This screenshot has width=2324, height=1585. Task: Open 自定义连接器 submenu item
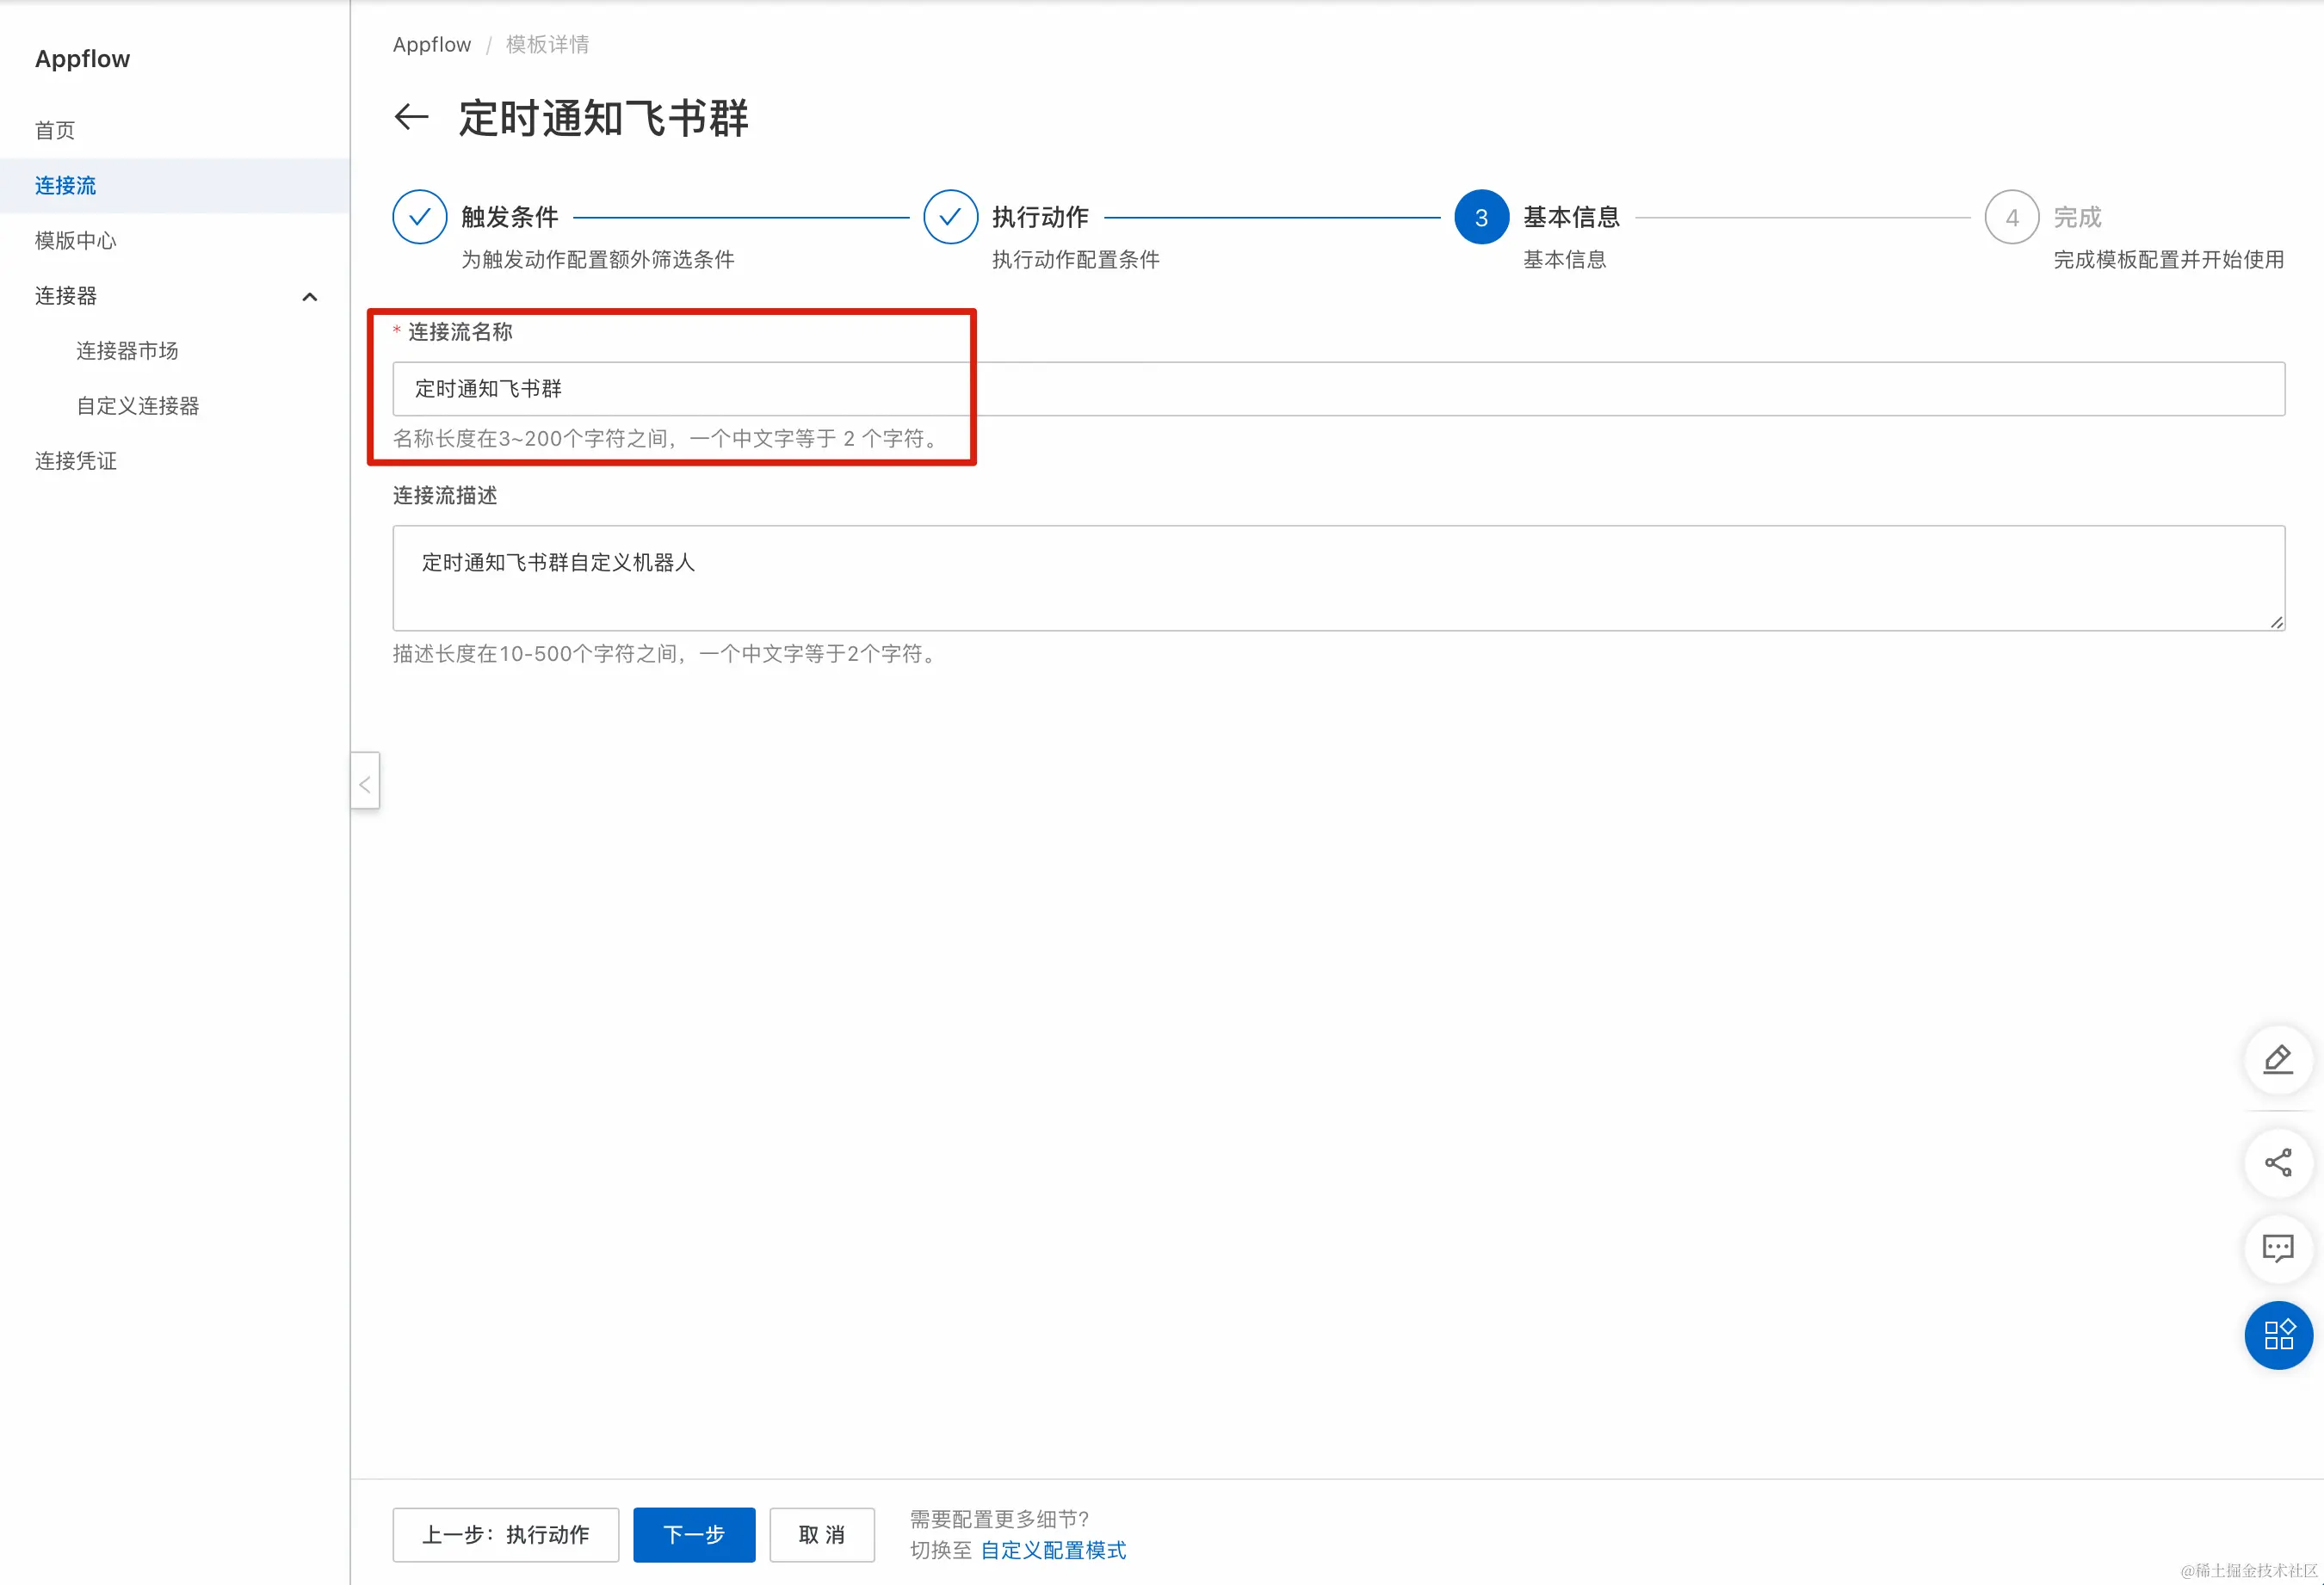tap(138, 406)
